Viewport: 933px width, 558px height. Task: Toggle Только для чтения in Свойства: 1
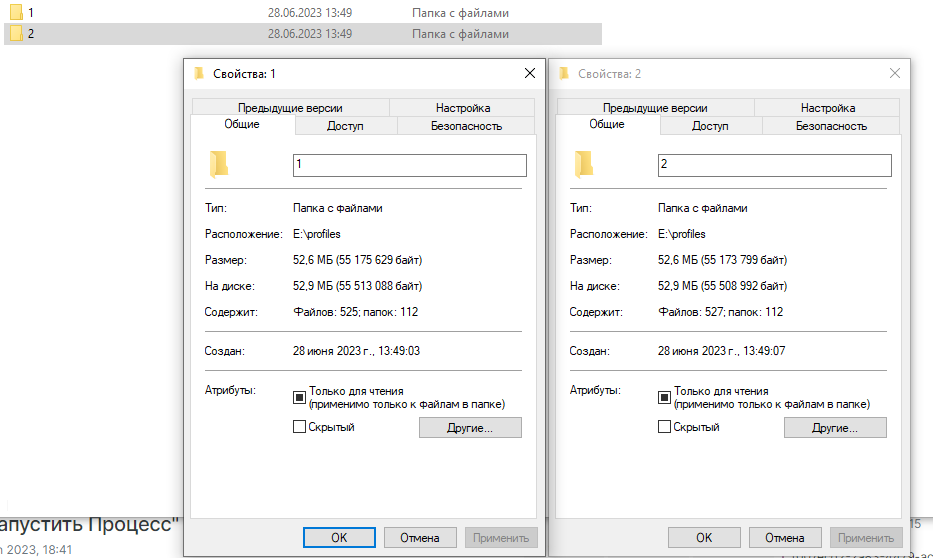tap(299, 397)
